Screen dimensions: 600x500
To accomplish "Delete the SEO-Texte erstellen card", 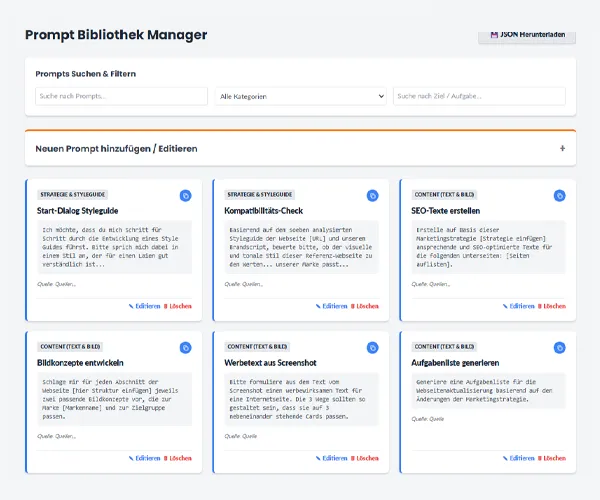I will (552, 306).
